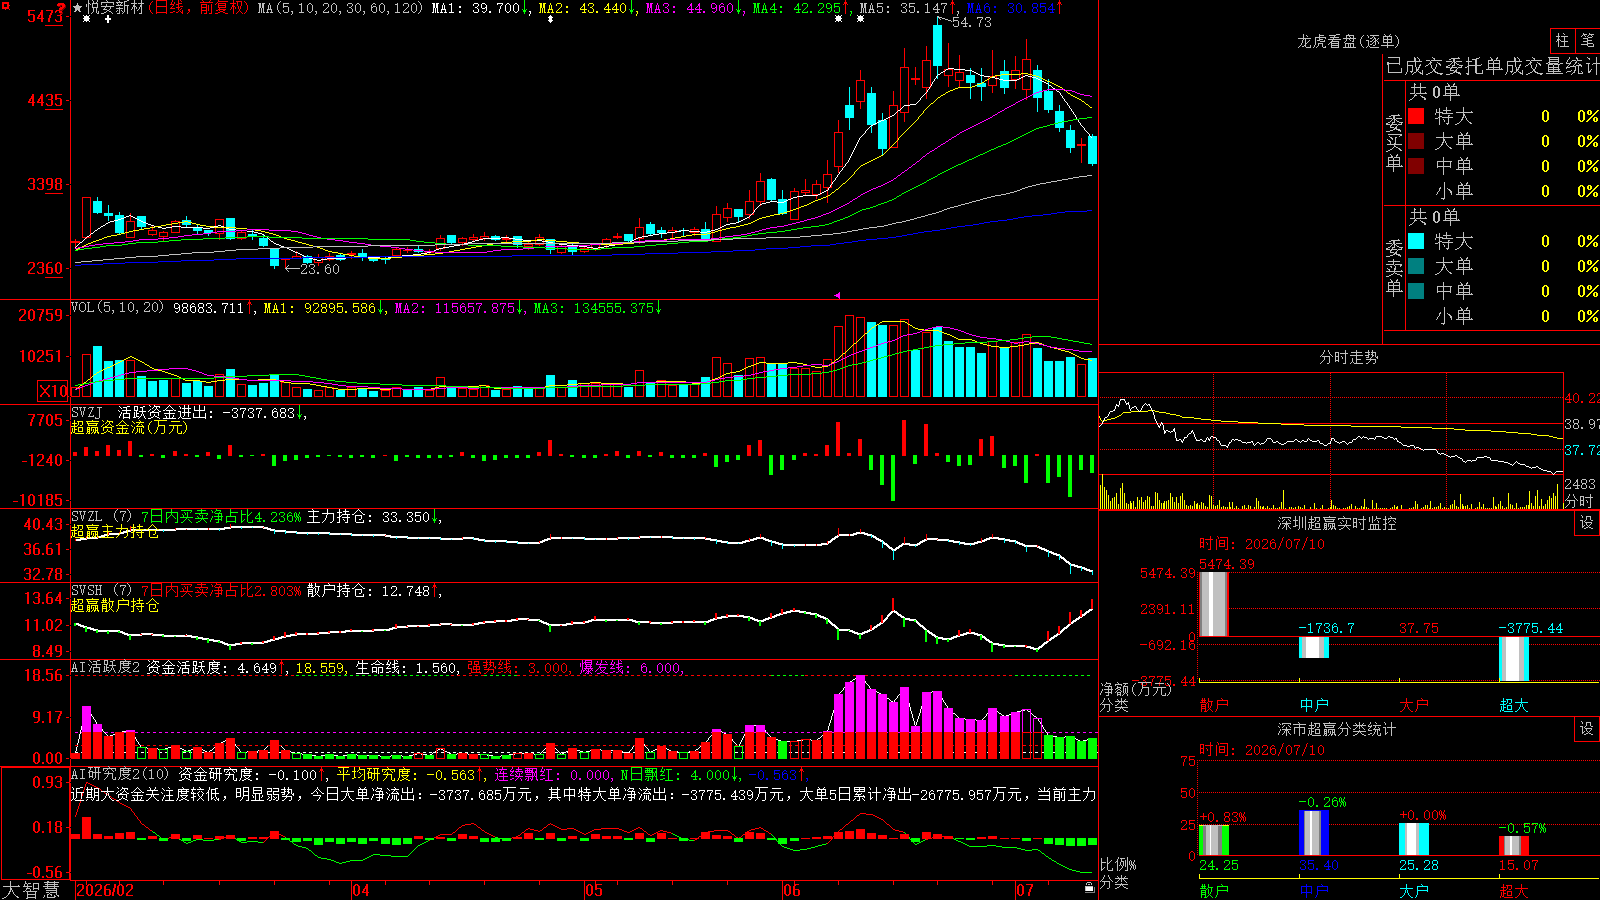Click the 分时走势 panel title
1600x900 pixels.
click(x=1348, y=357)
